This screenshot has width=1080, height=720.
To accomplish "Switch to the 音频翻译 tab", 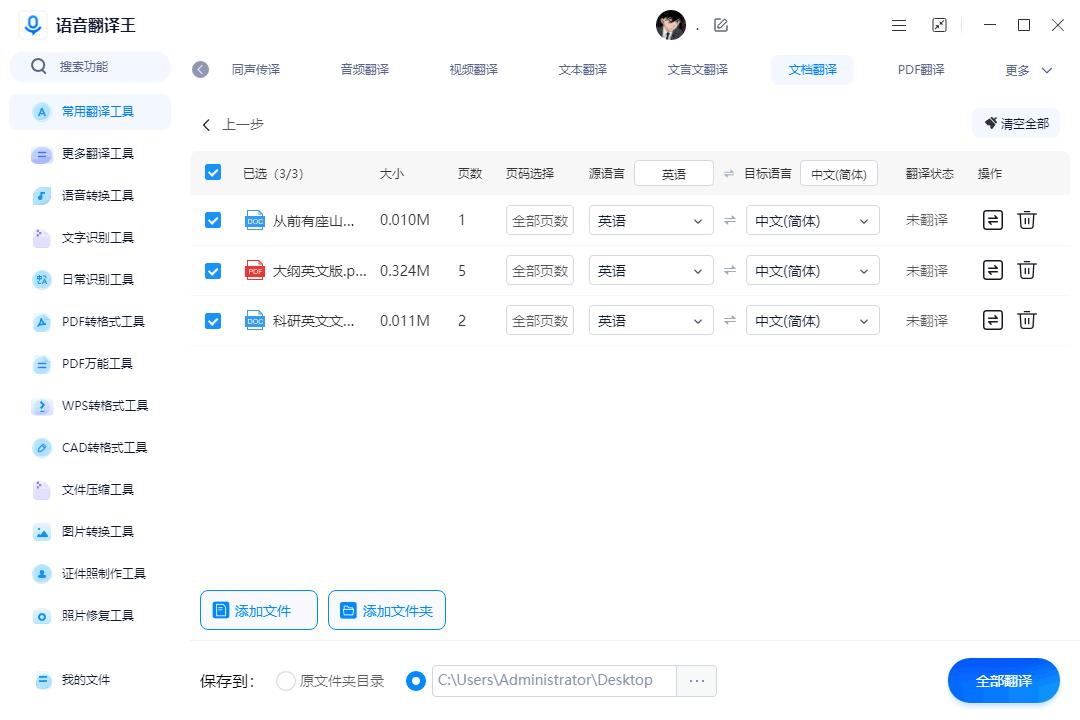I will 365,70.
